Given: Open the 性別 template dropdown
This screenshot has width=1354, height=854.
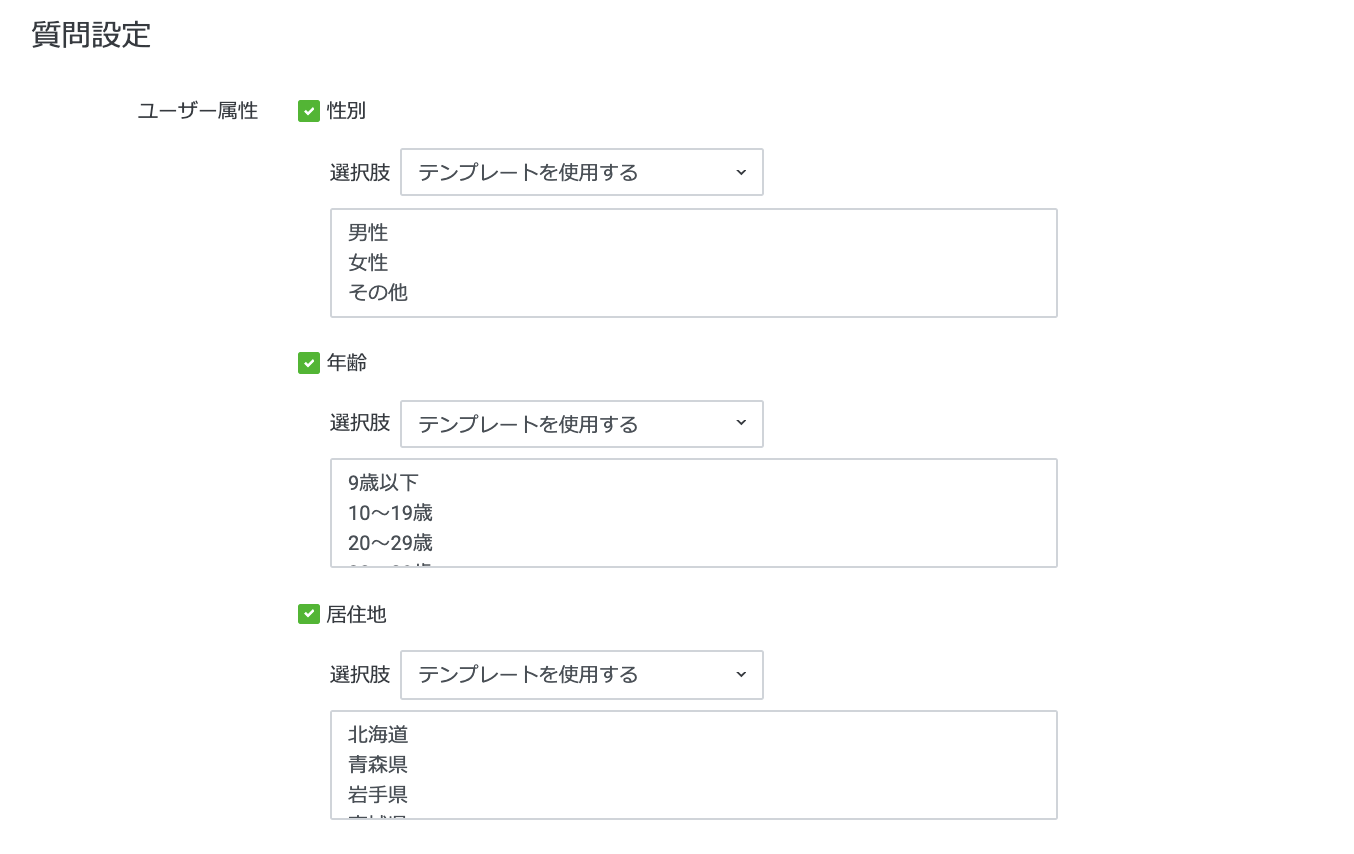Looking at the screenshot, I should (581, 172).
